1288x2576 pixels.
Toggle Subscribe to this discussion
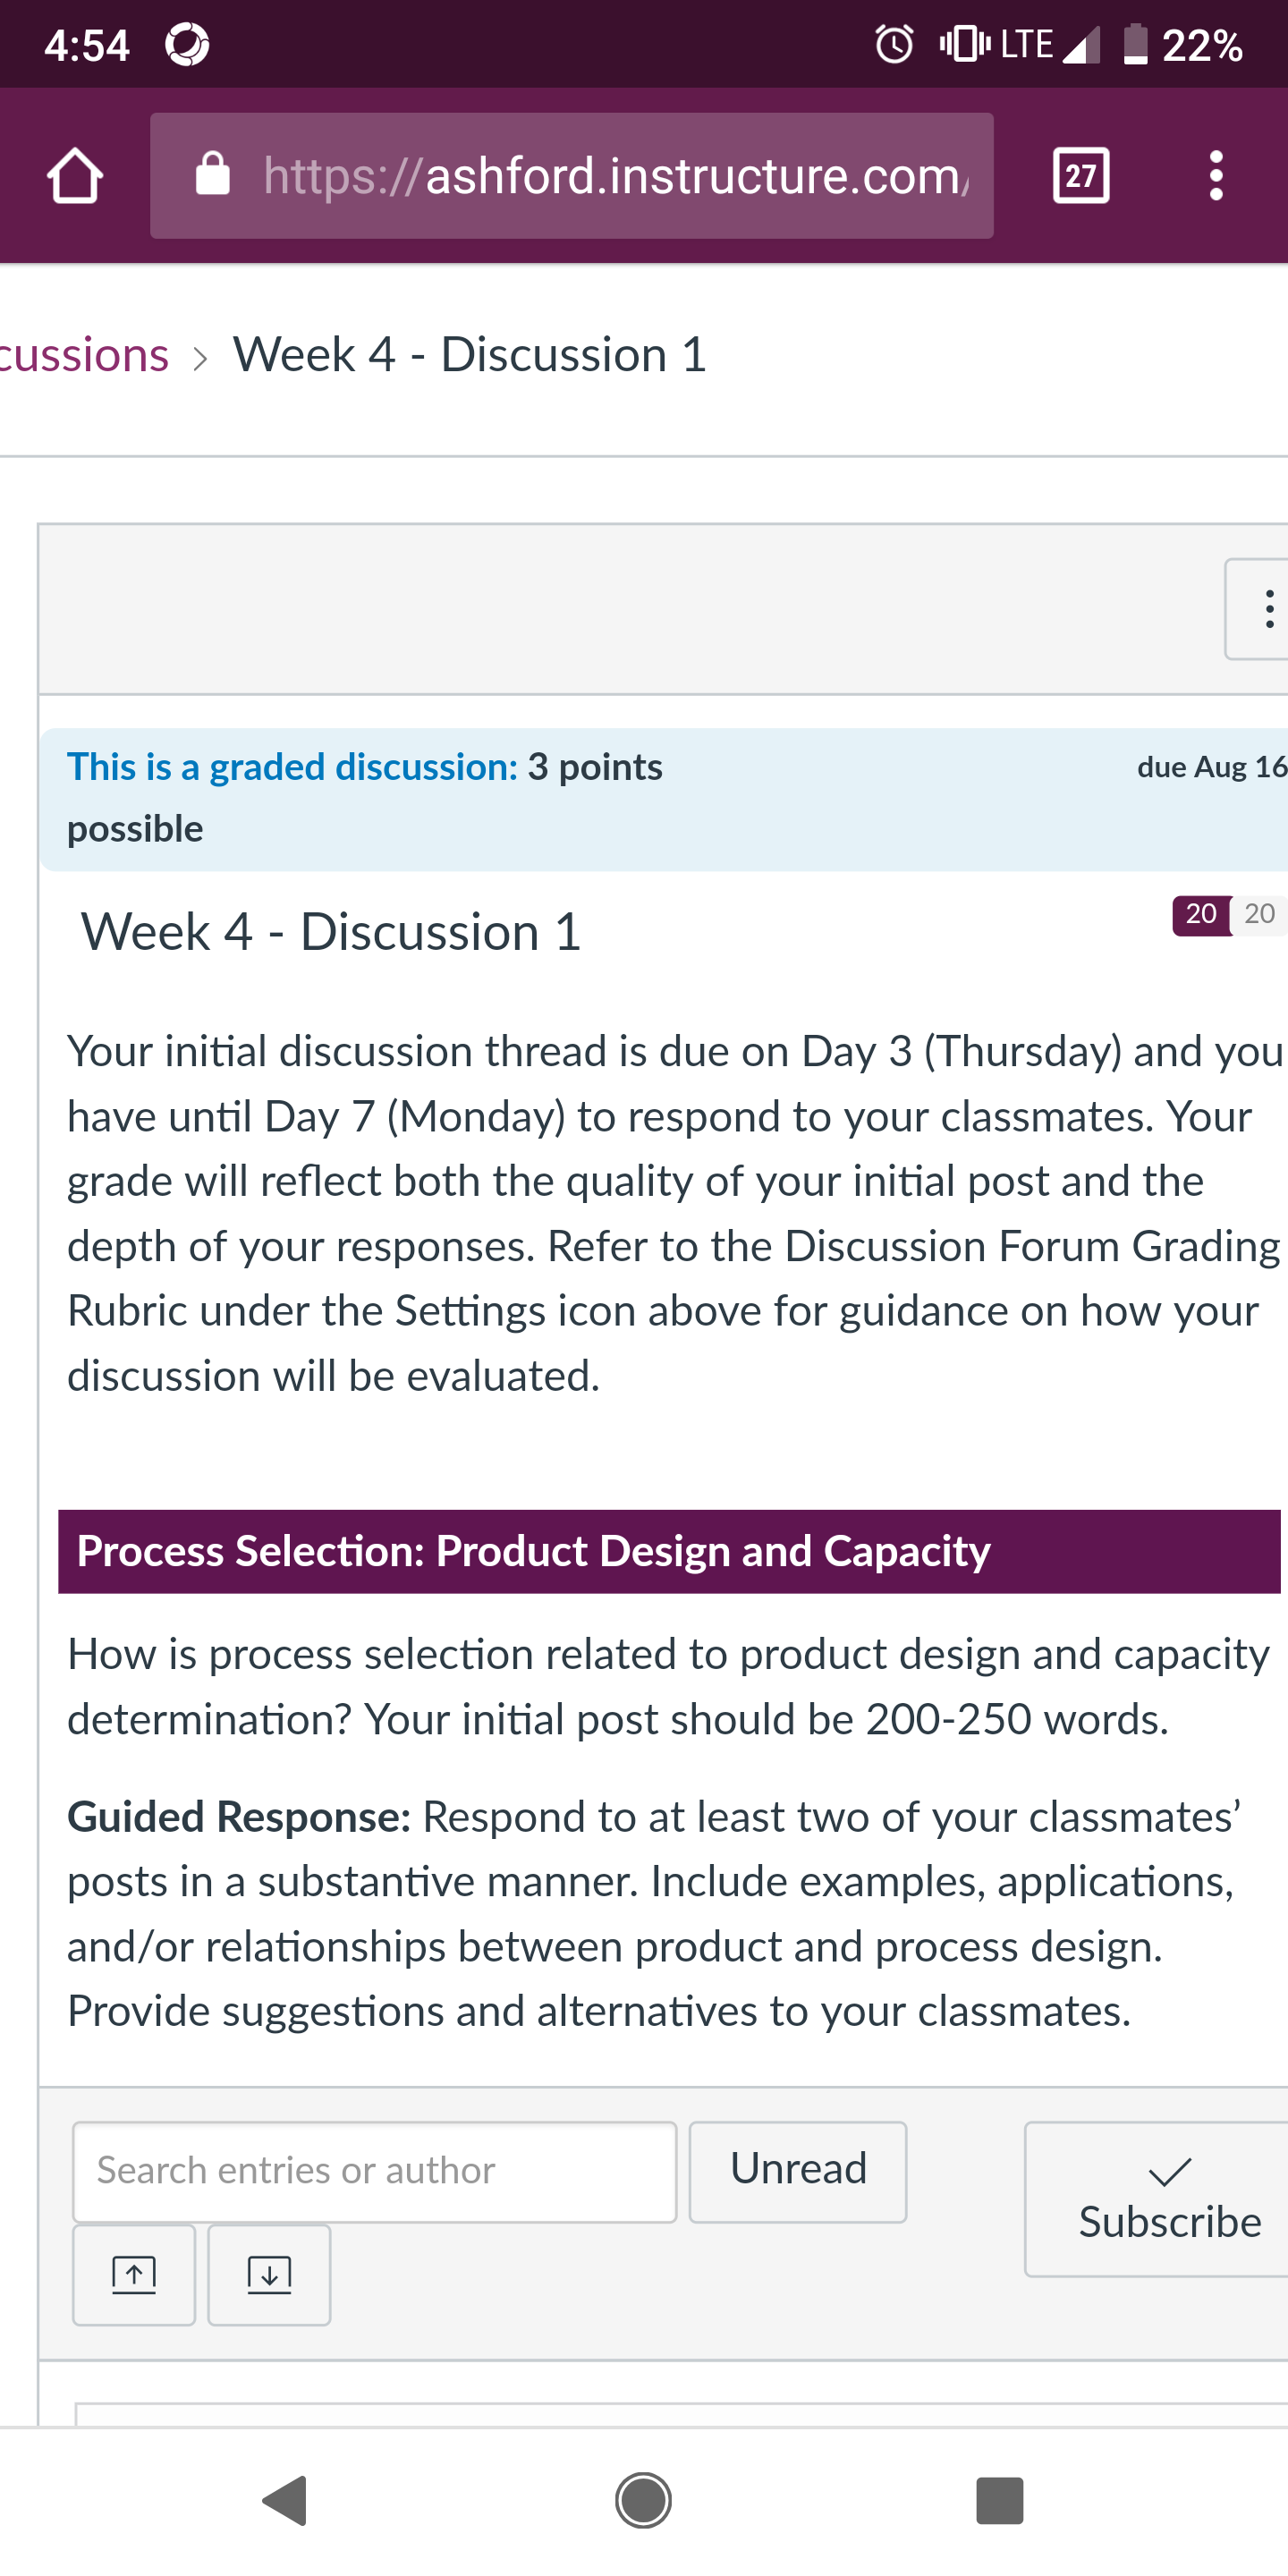(x=1160, y=2199)
